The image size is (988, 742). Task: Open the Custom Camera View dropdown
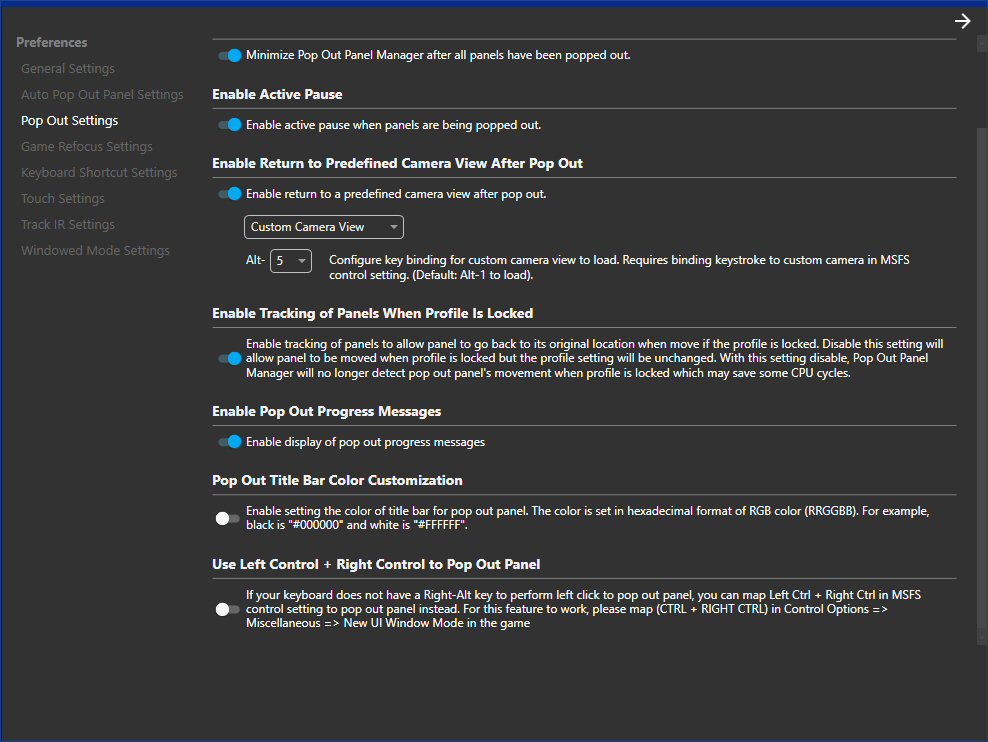[324, 227]
